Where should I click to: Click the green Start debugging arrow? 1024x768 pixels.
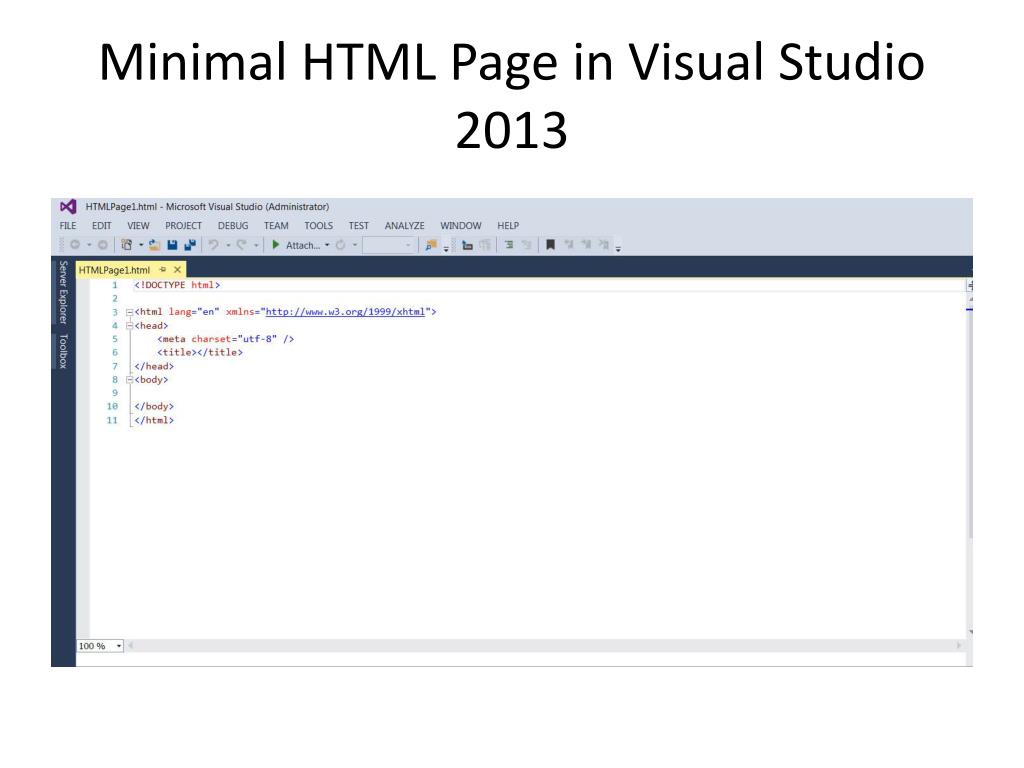coord(275,245)
